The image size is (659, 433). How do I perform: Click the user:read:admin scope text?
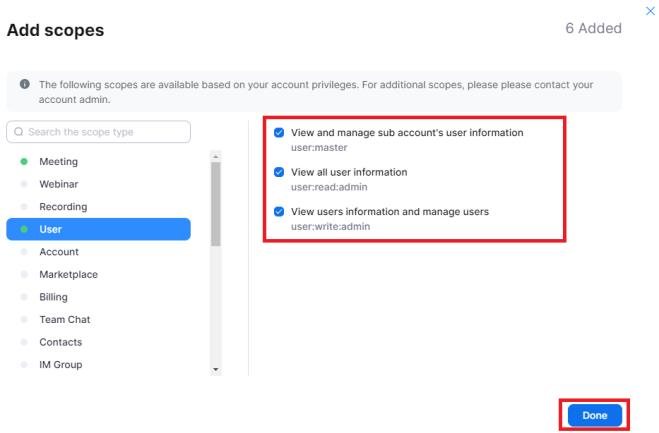(329, 187)
